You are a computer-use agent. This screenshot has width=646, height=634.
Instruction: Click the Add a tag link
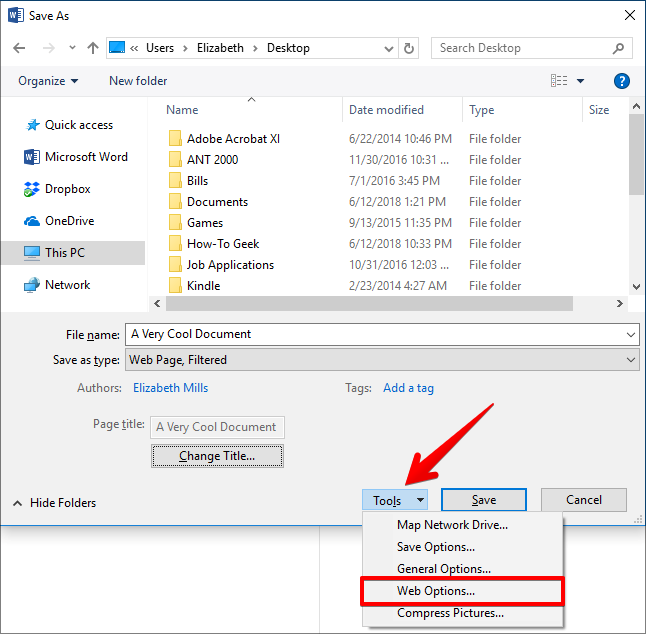[x=408, y=388]
